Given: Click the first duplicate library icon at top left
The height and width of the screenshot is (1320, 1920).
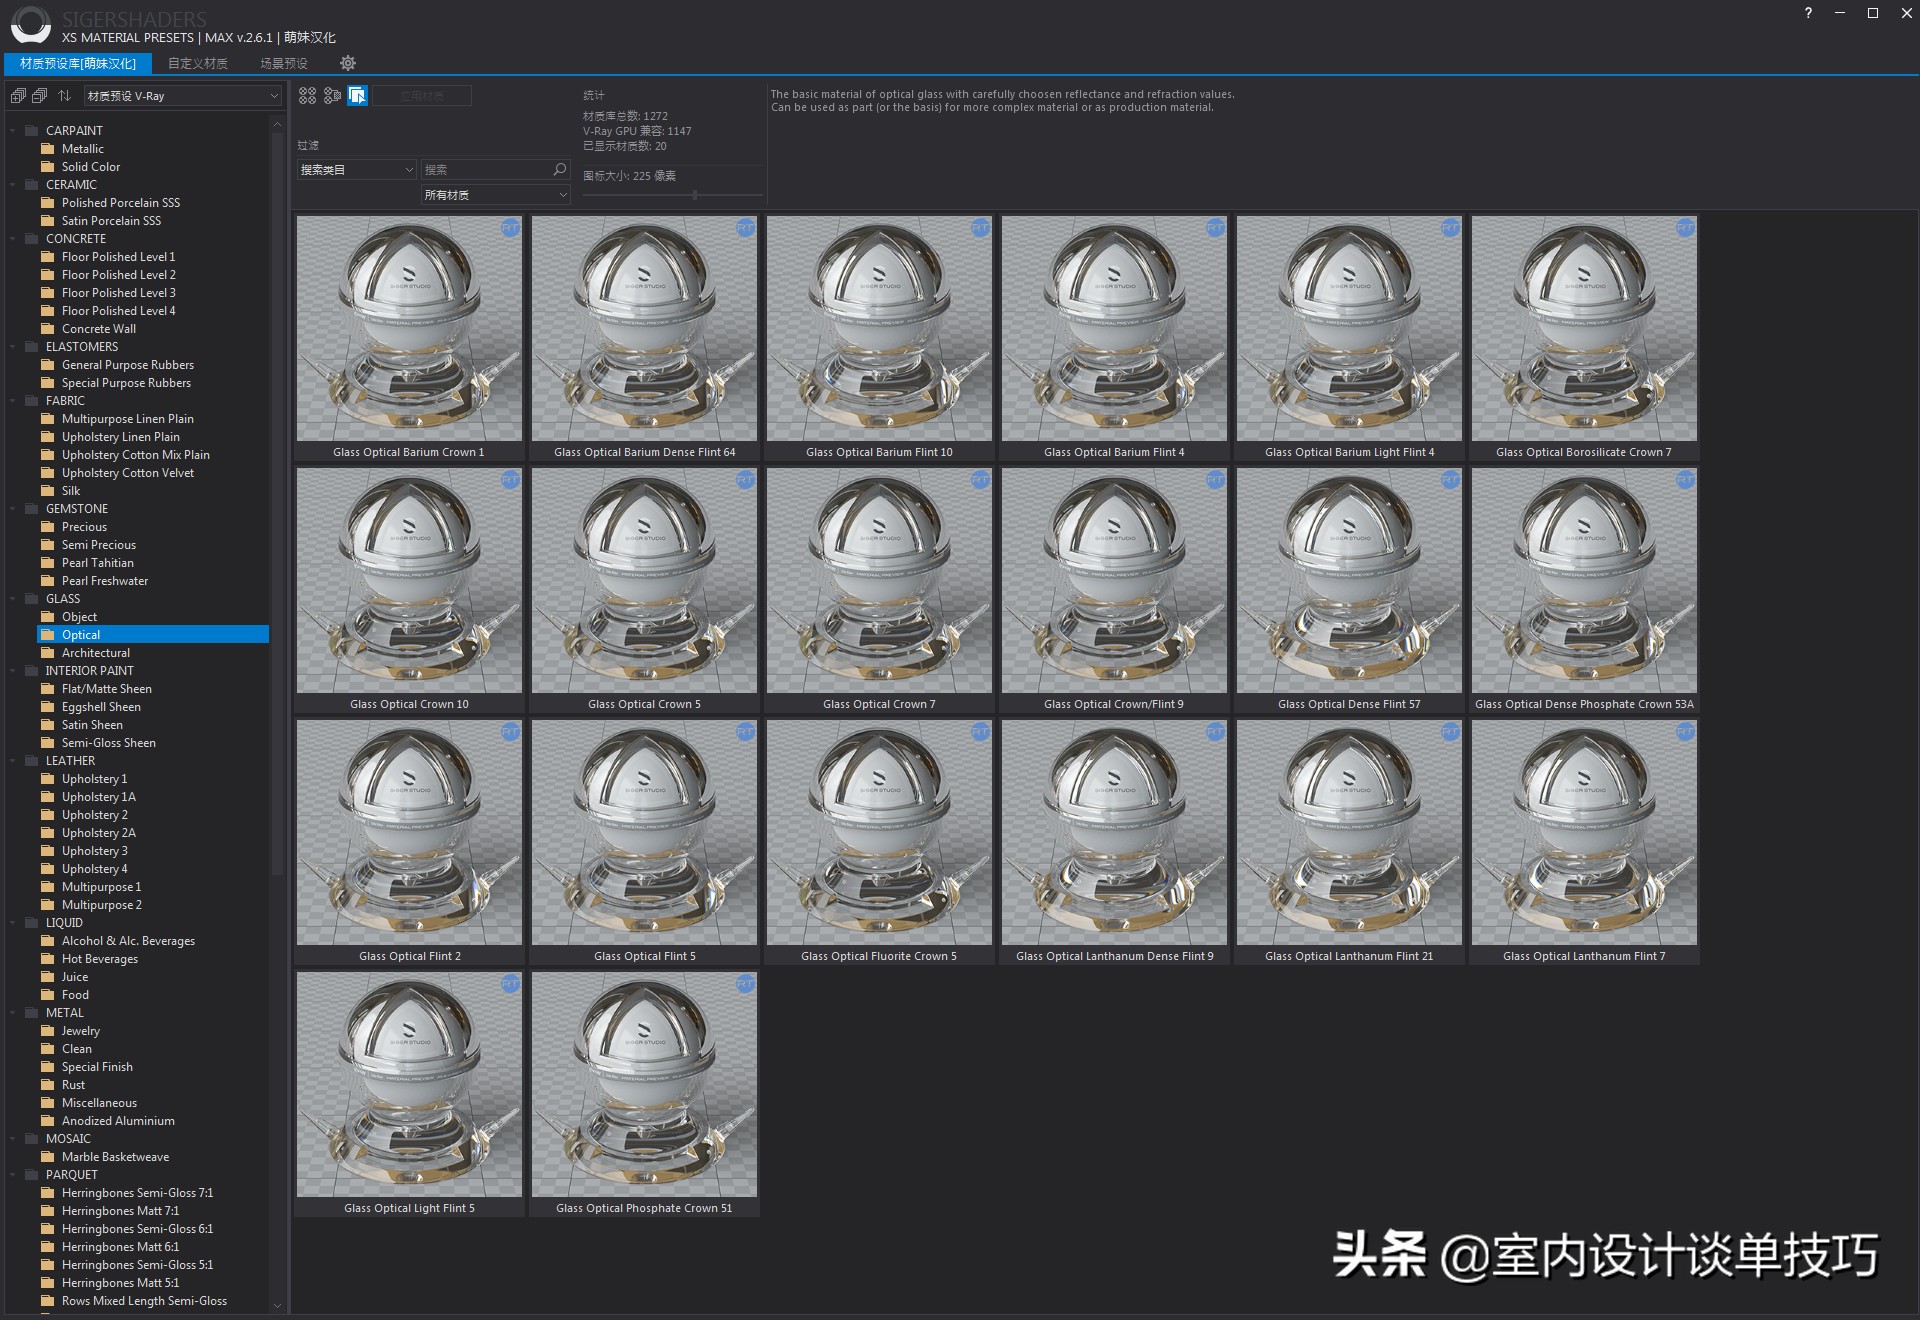Looking at the screenshot, I should point(18,96).
